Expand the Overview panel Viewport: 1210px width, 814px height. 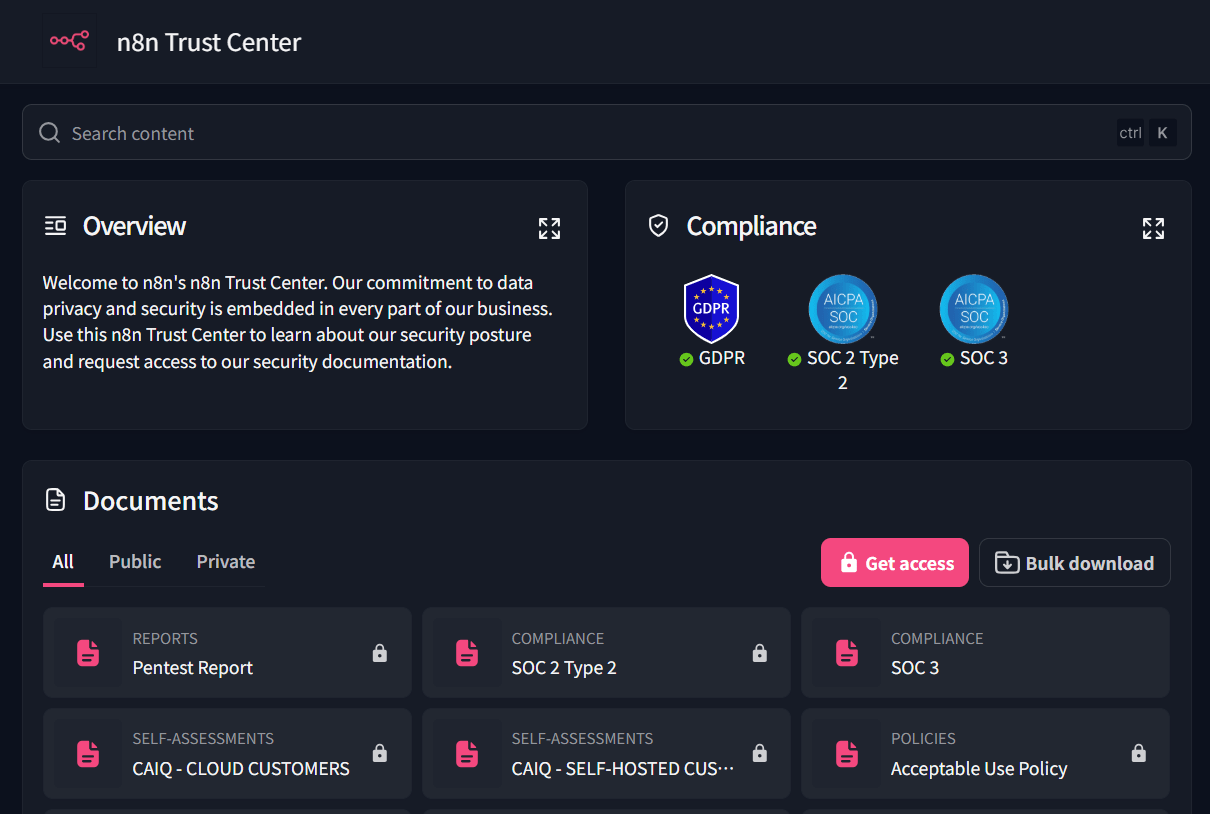tap(549, 228)
